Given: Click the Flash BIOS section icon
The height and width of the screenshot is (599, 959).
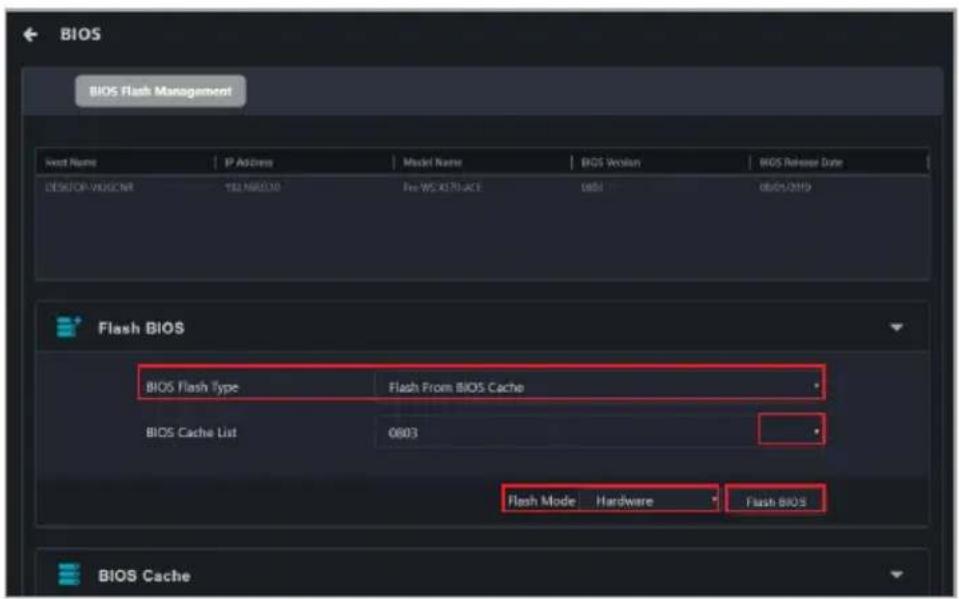Looking at the screenshot, I should point(68,327).
